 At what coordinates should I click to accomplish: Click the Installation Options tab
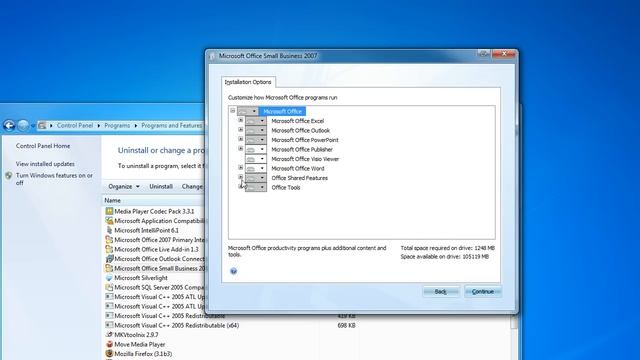pyautogui.click(x=248, y=82)
